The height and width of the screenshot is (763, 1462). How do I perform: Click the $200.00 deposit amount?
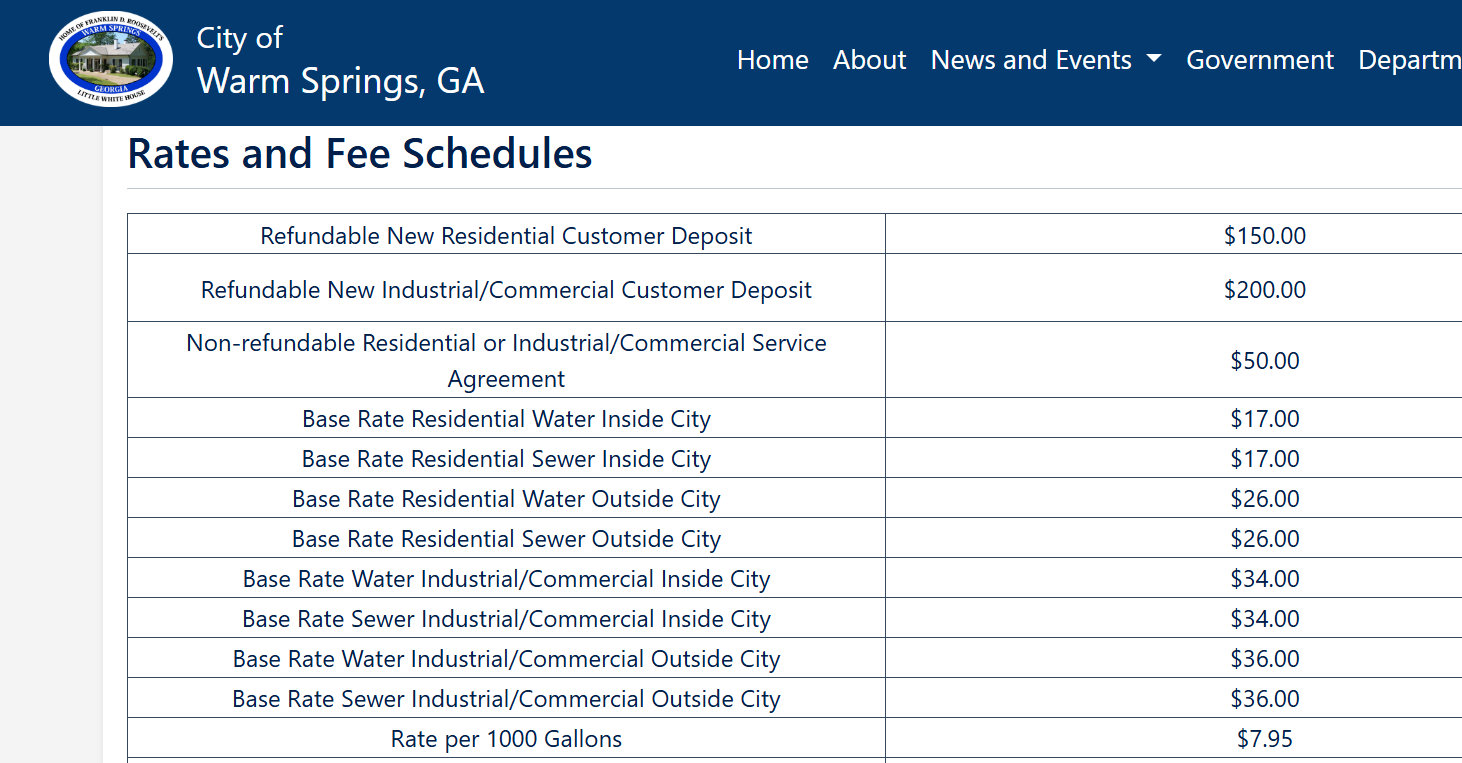1264,290
